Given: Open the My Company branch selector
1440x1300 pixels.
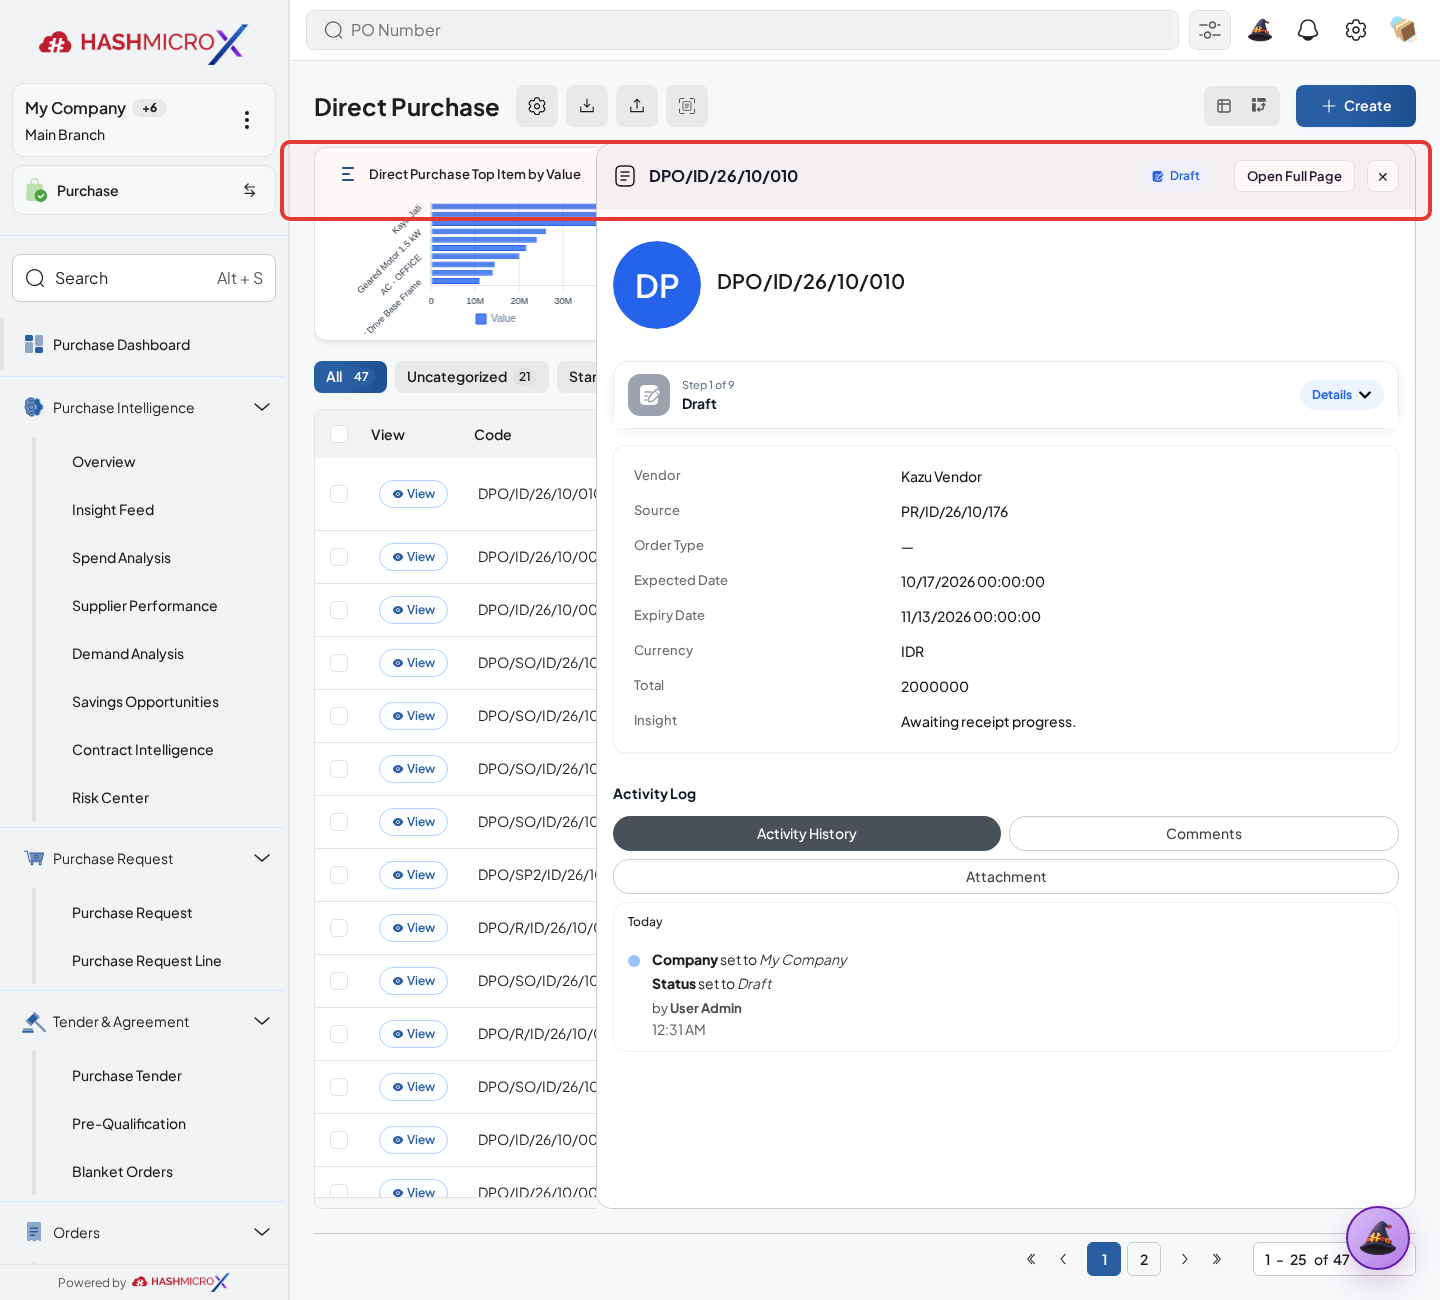Looking at the screenshot, I should point(144,120).
